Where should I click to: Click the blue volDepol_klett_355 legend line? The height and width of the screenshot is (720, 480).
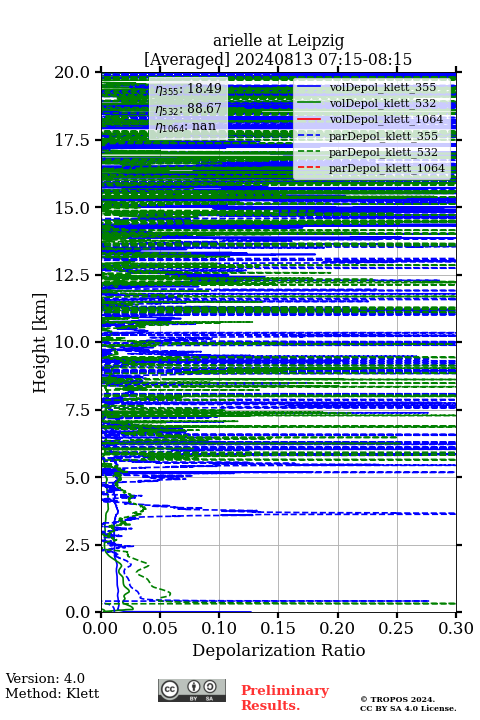tap(309, 87)
